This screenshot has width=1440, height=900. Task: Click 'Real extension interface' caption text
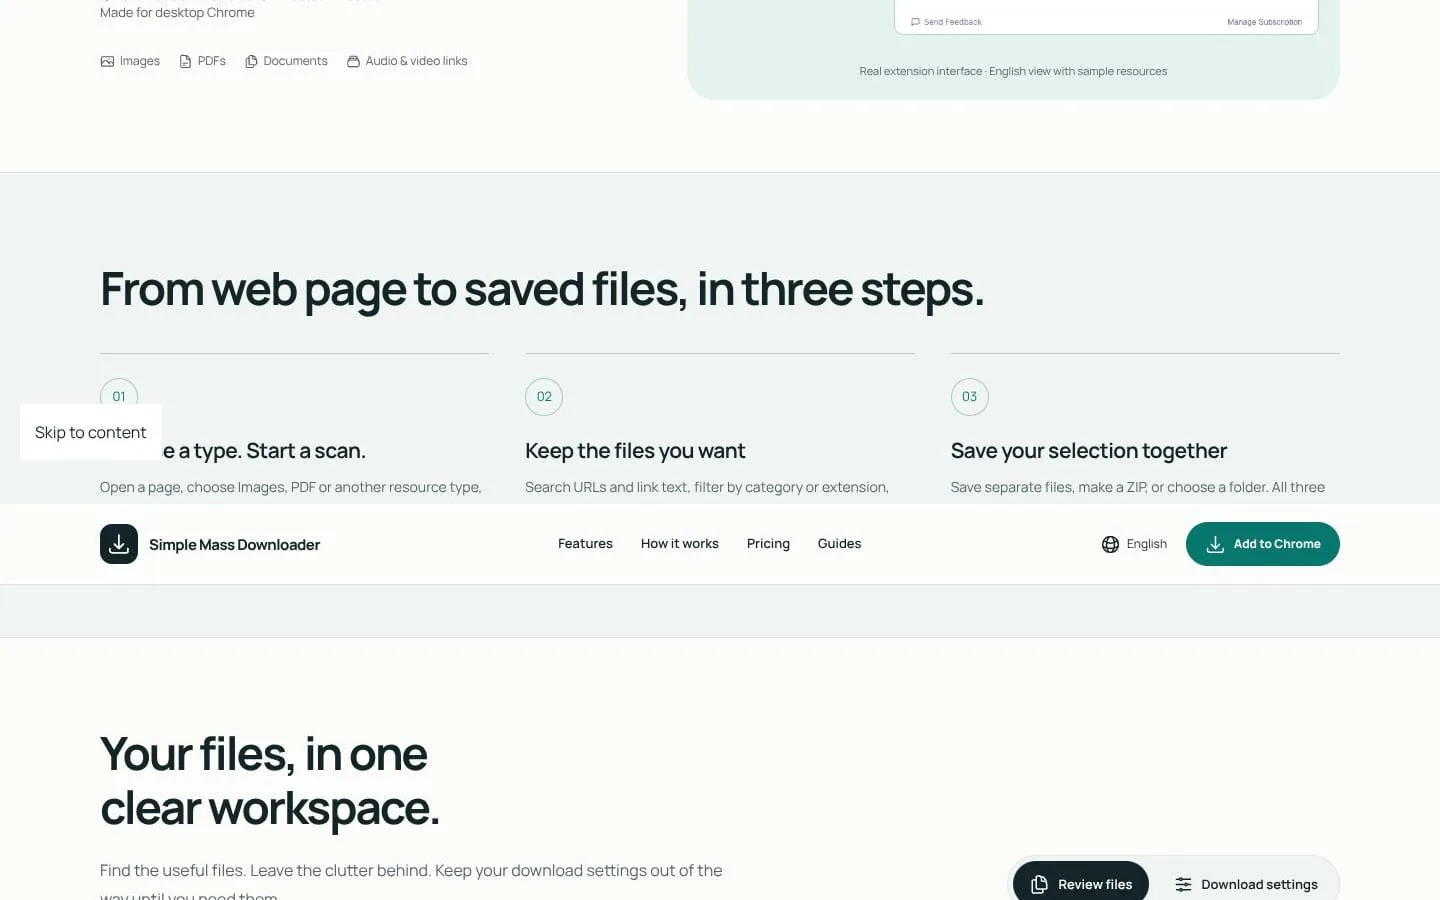point(1013,71)
